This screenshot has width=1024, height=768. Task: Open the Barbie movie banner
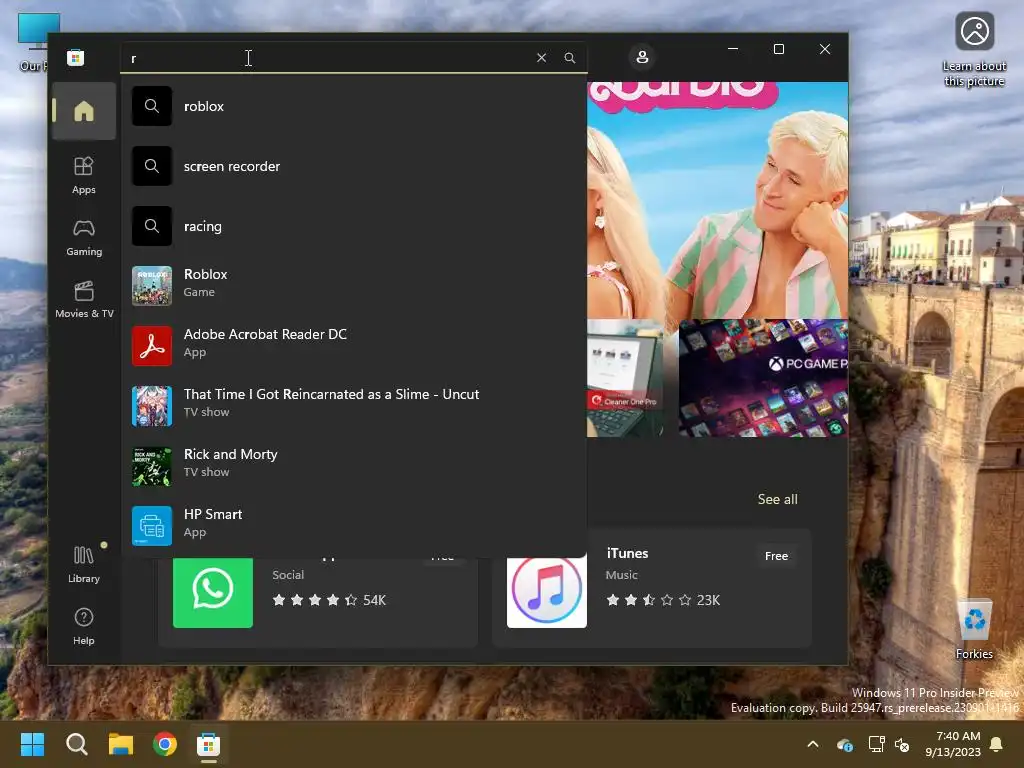click(x=717, y=199)
